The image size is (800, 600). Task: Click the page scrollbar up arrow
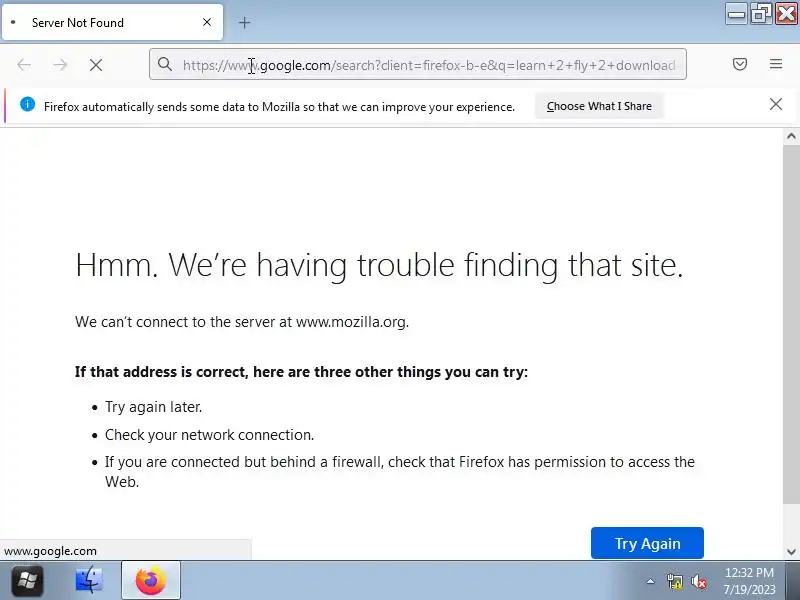791,136
